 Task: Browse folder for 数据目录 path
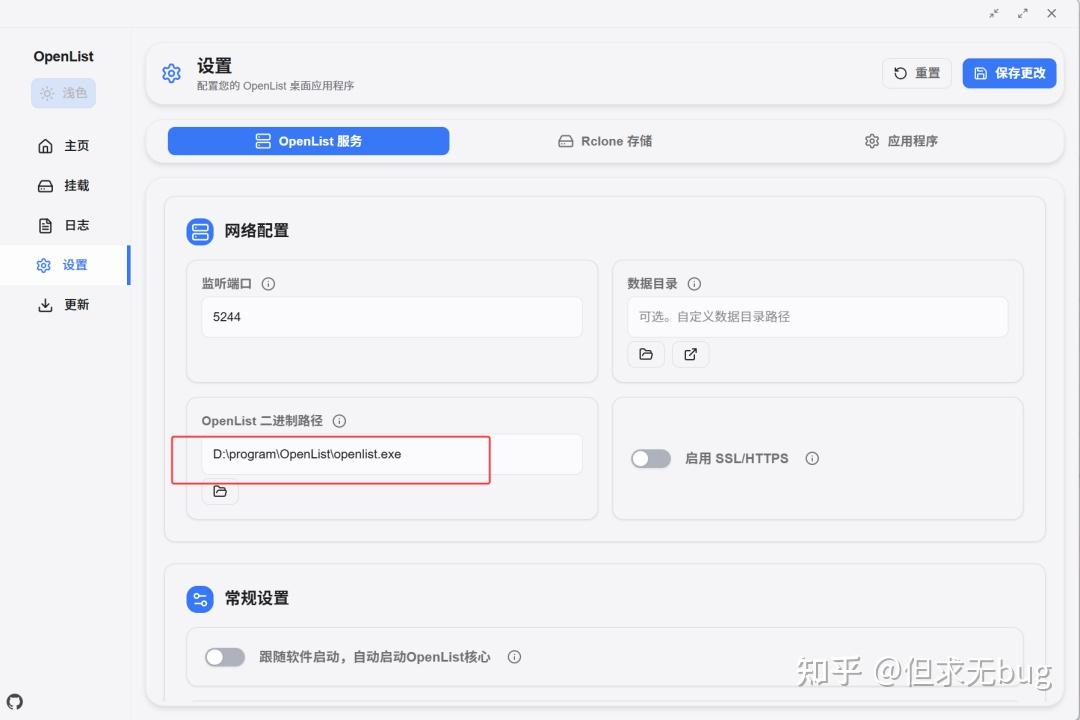coord(646,354)
